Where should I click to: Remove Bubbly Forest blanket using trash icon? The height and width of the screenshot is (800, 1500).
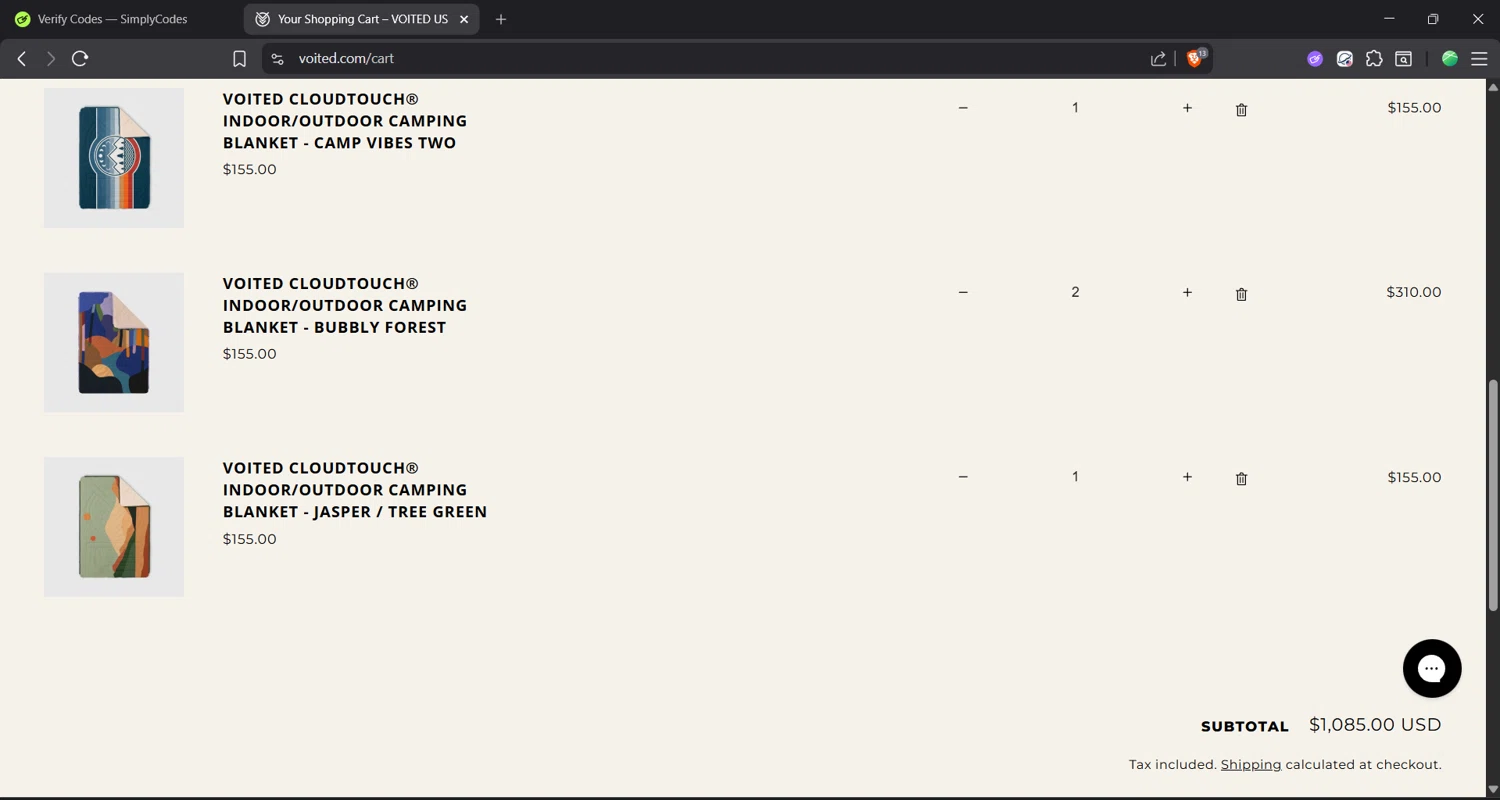pyautogui.click(x=1241, y=294)
